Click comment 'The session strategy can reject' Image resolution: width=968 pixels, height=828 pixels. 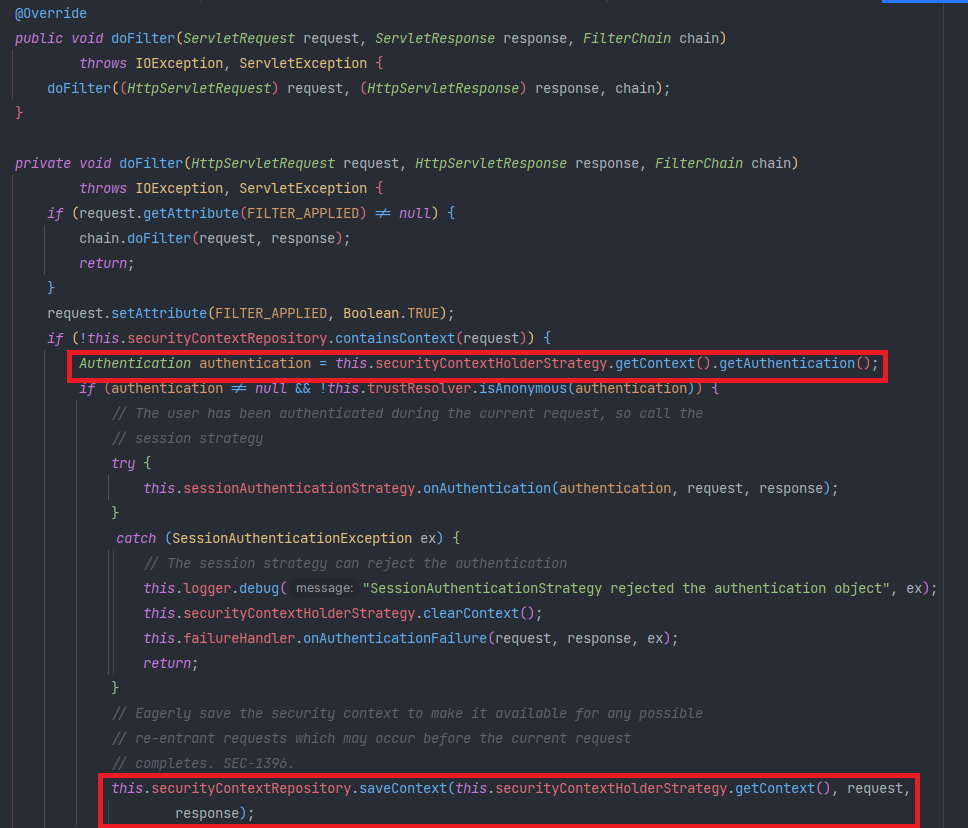click(355, 563)
